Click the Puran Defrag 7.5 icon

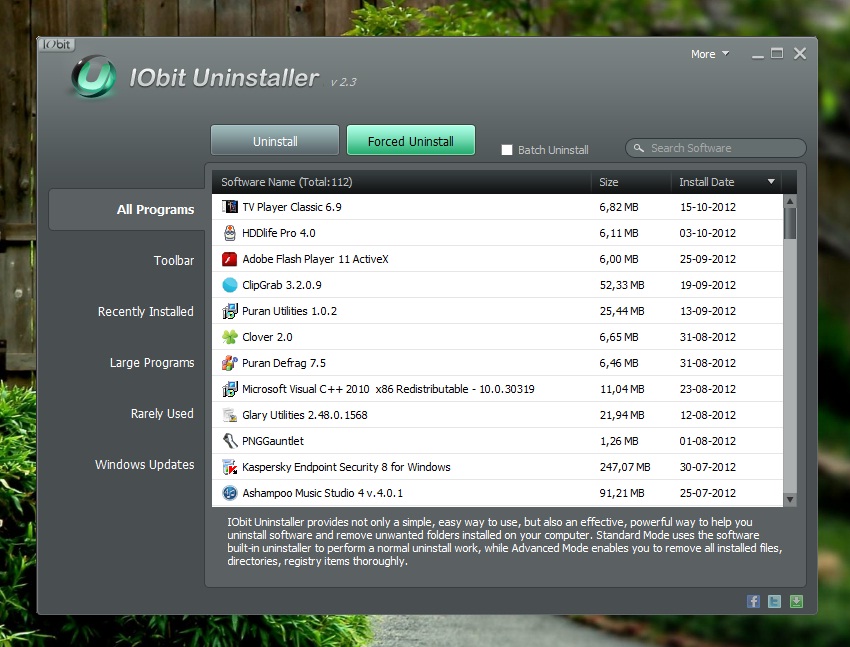tap(230, 363)
